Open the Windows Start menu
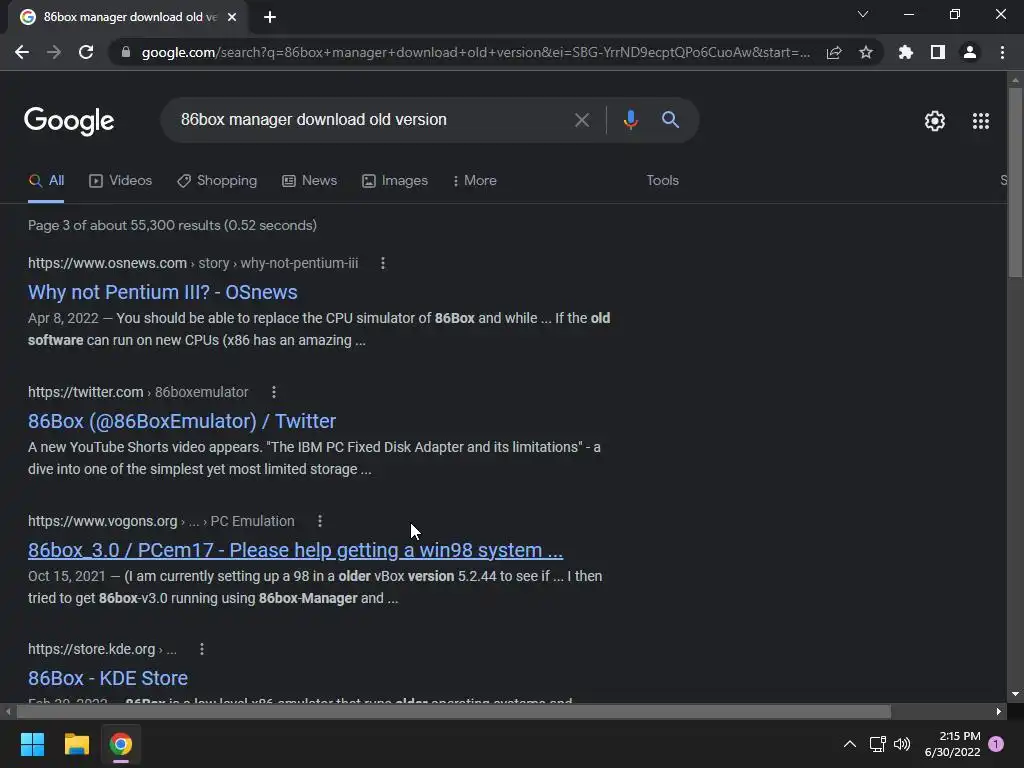Viewport: 1024px width, 768px height. point(32,744)
